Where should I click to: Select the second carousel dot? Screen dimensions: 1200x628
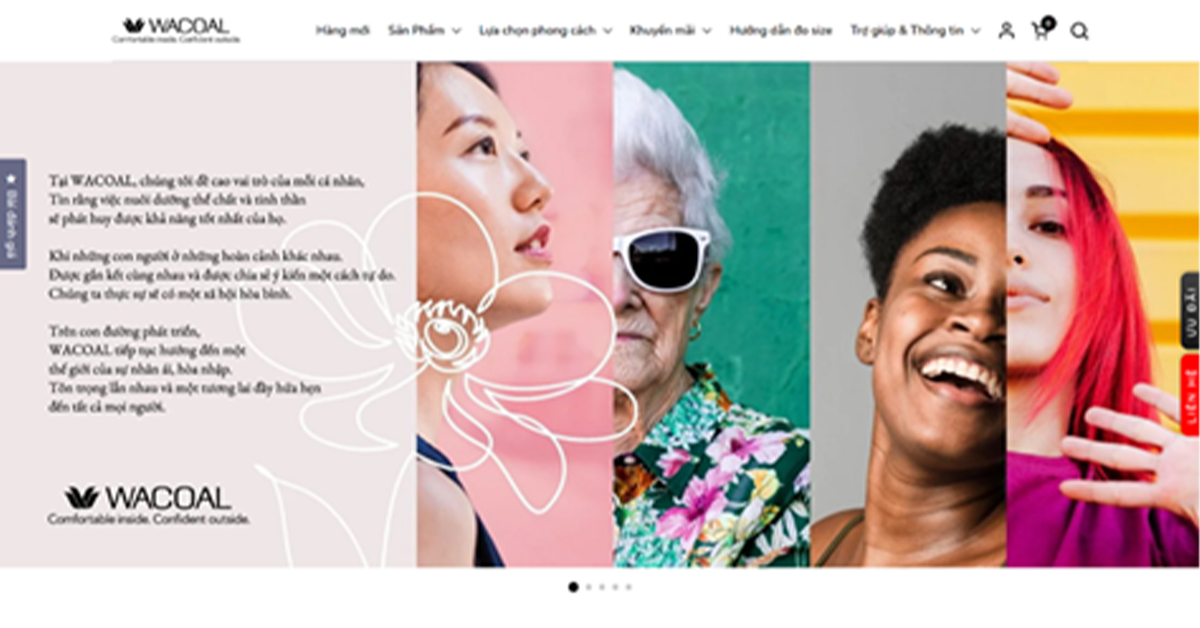[x=588, y=587]
